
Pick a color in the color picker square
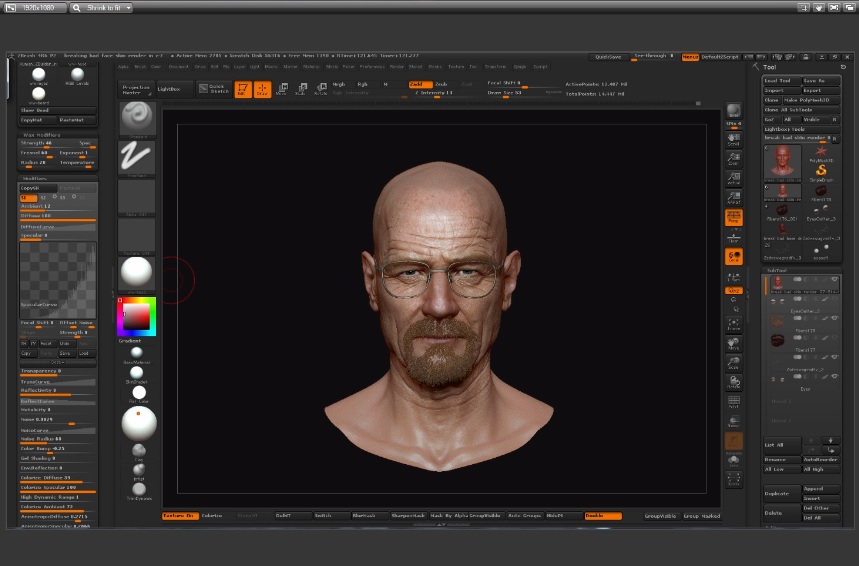tap(136, 317)
